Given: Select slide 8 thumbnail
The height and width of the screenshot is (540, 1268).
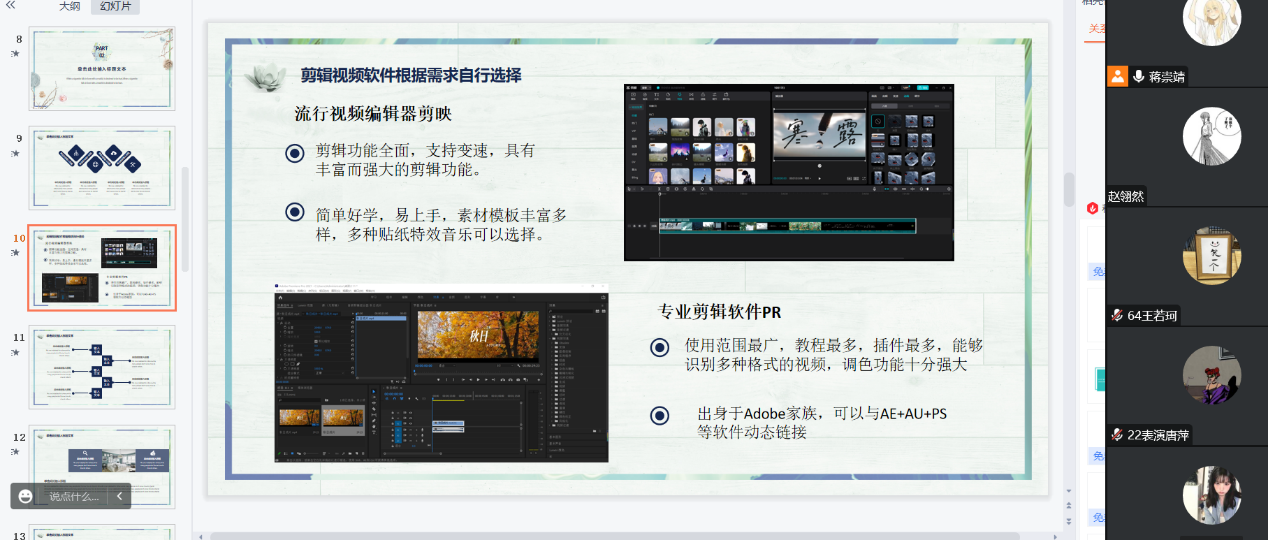Looking at the screenshot, I should coord(101,68).
